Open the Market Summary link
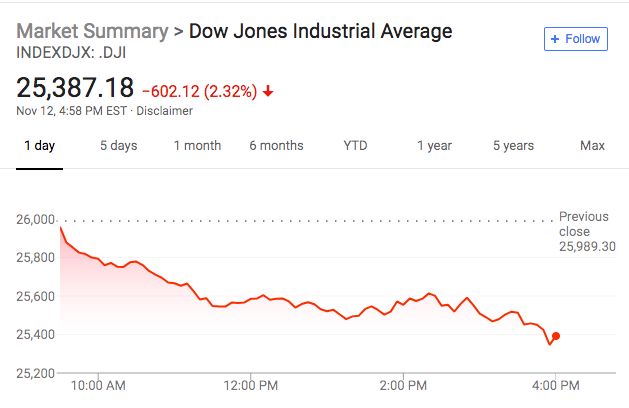 pos(92,31)
